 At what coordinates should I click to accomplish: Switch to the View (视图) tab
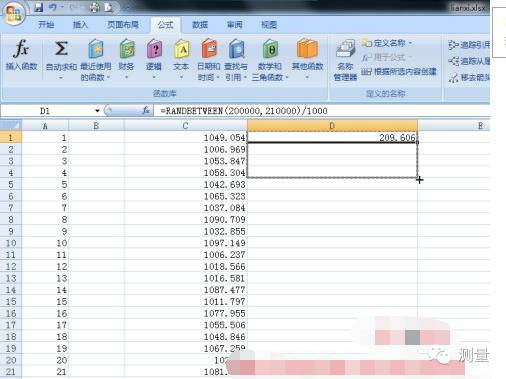coord(269,25)
